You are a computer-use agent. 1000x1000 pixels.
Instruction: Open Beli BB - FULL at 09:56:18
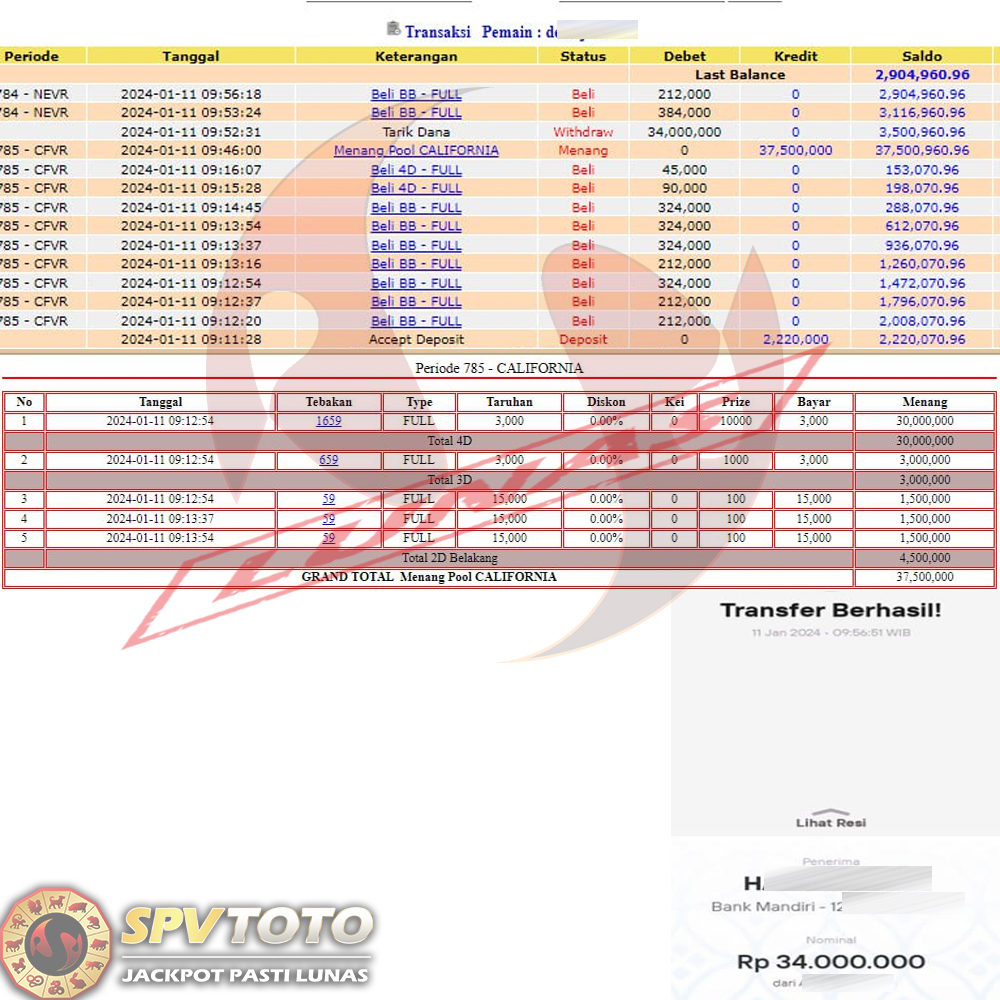tap(416, 94)
